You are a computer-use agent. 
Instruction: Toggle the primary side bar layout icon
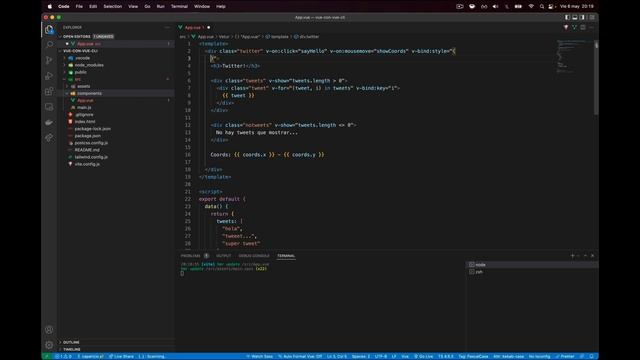[567, 17]
